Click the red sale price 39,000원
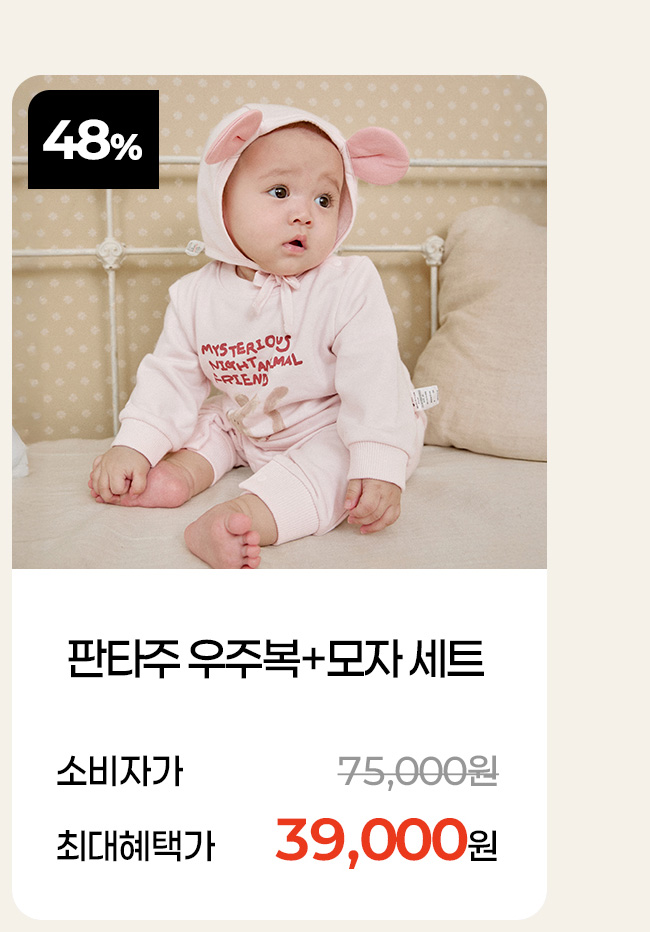 386,841
